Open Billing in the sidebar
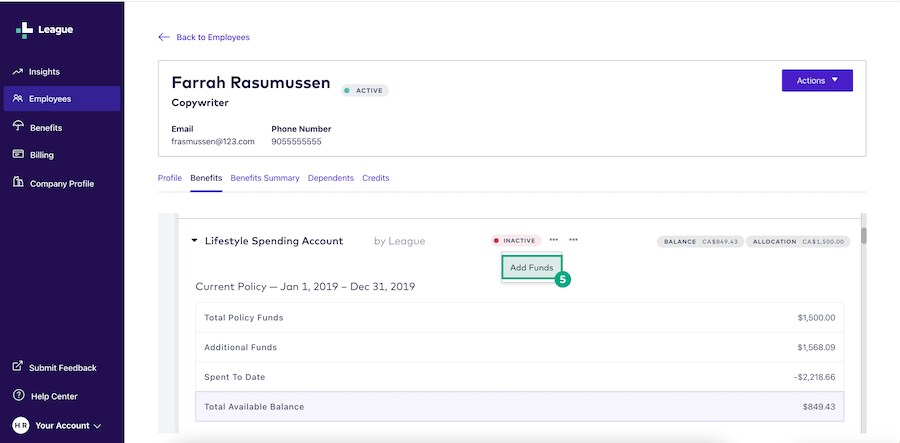The width and height of the screenshot is (900, 443). coord(41,155)
